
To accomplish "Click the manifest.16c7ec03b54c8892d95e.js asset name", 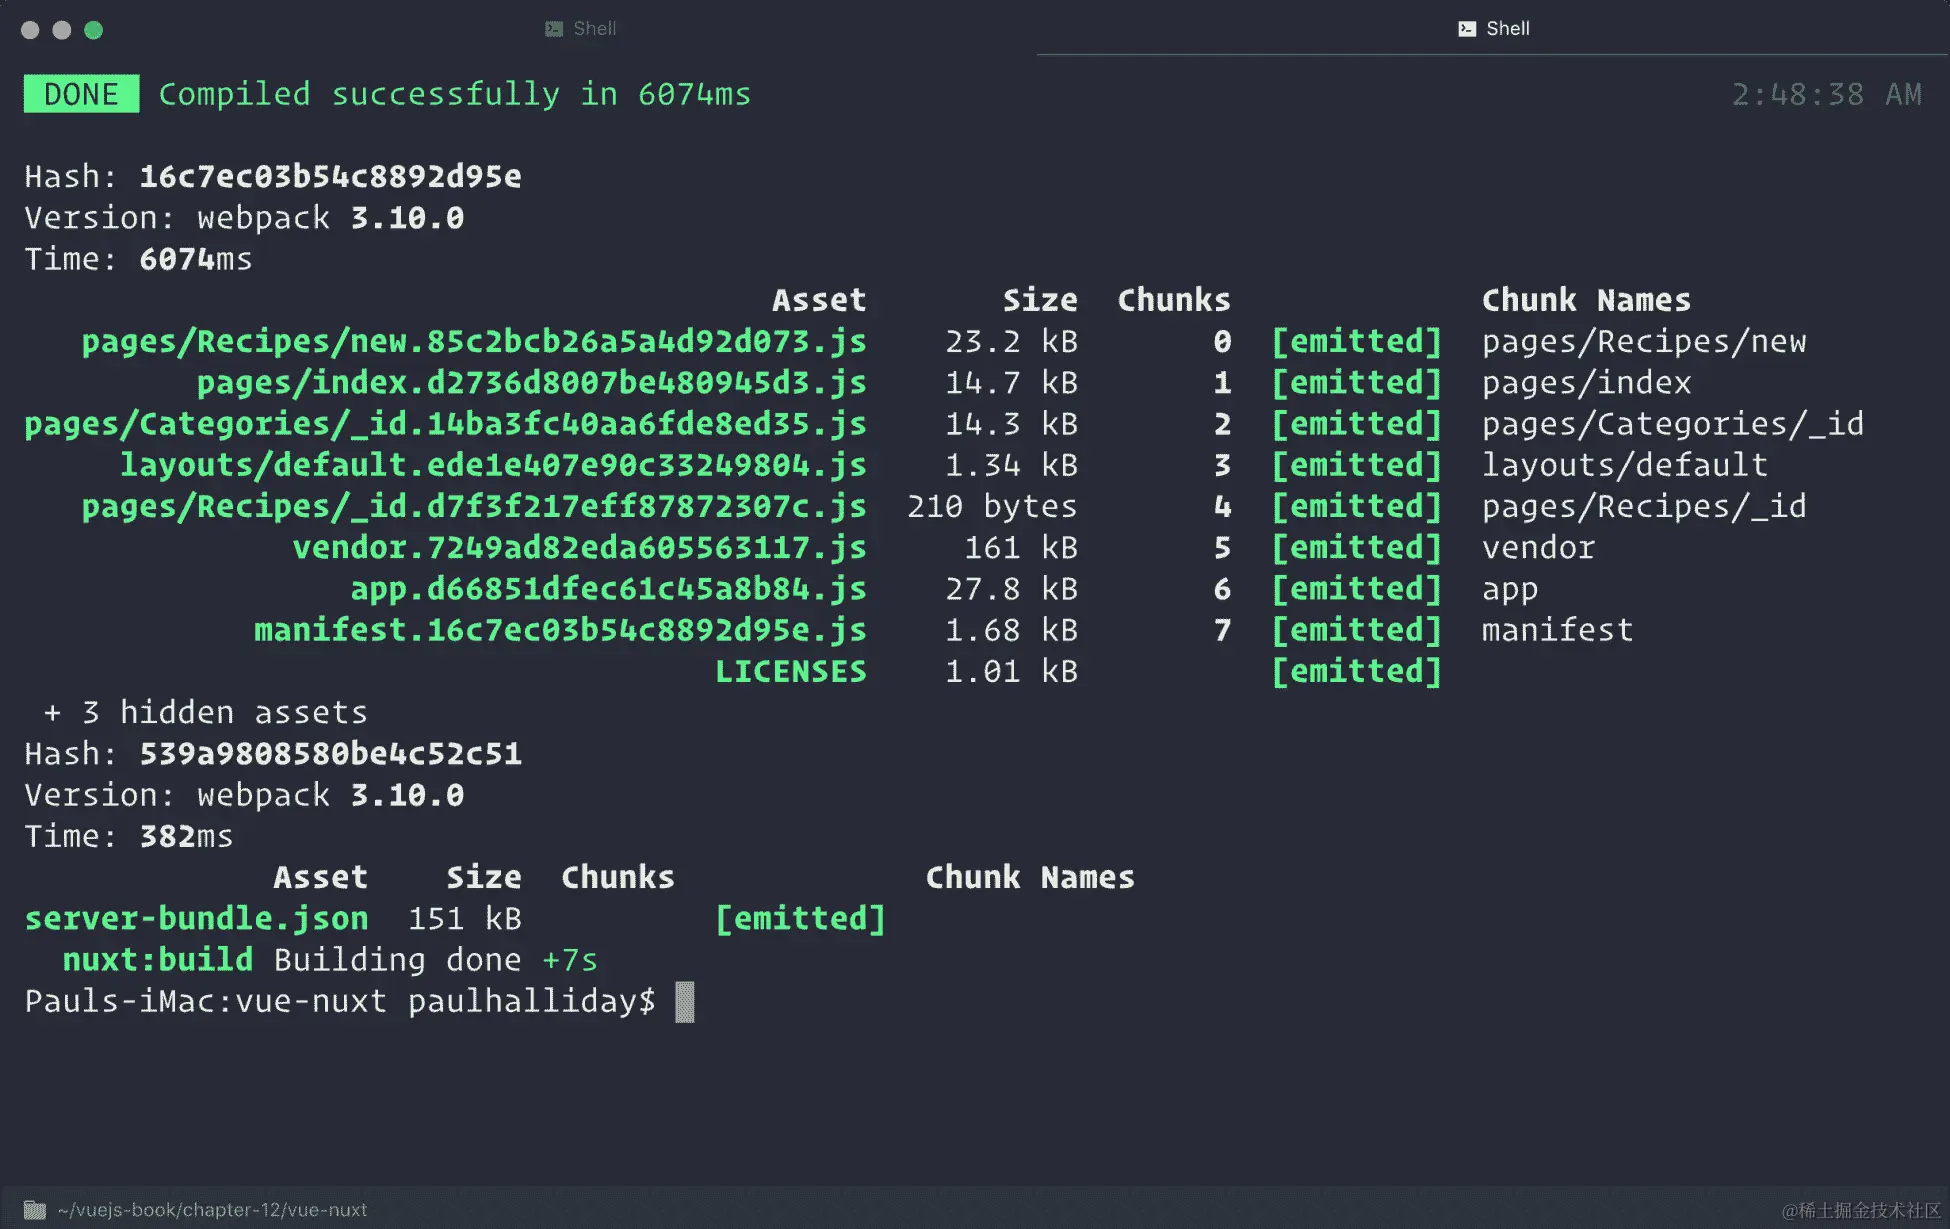I will [560, 630].
